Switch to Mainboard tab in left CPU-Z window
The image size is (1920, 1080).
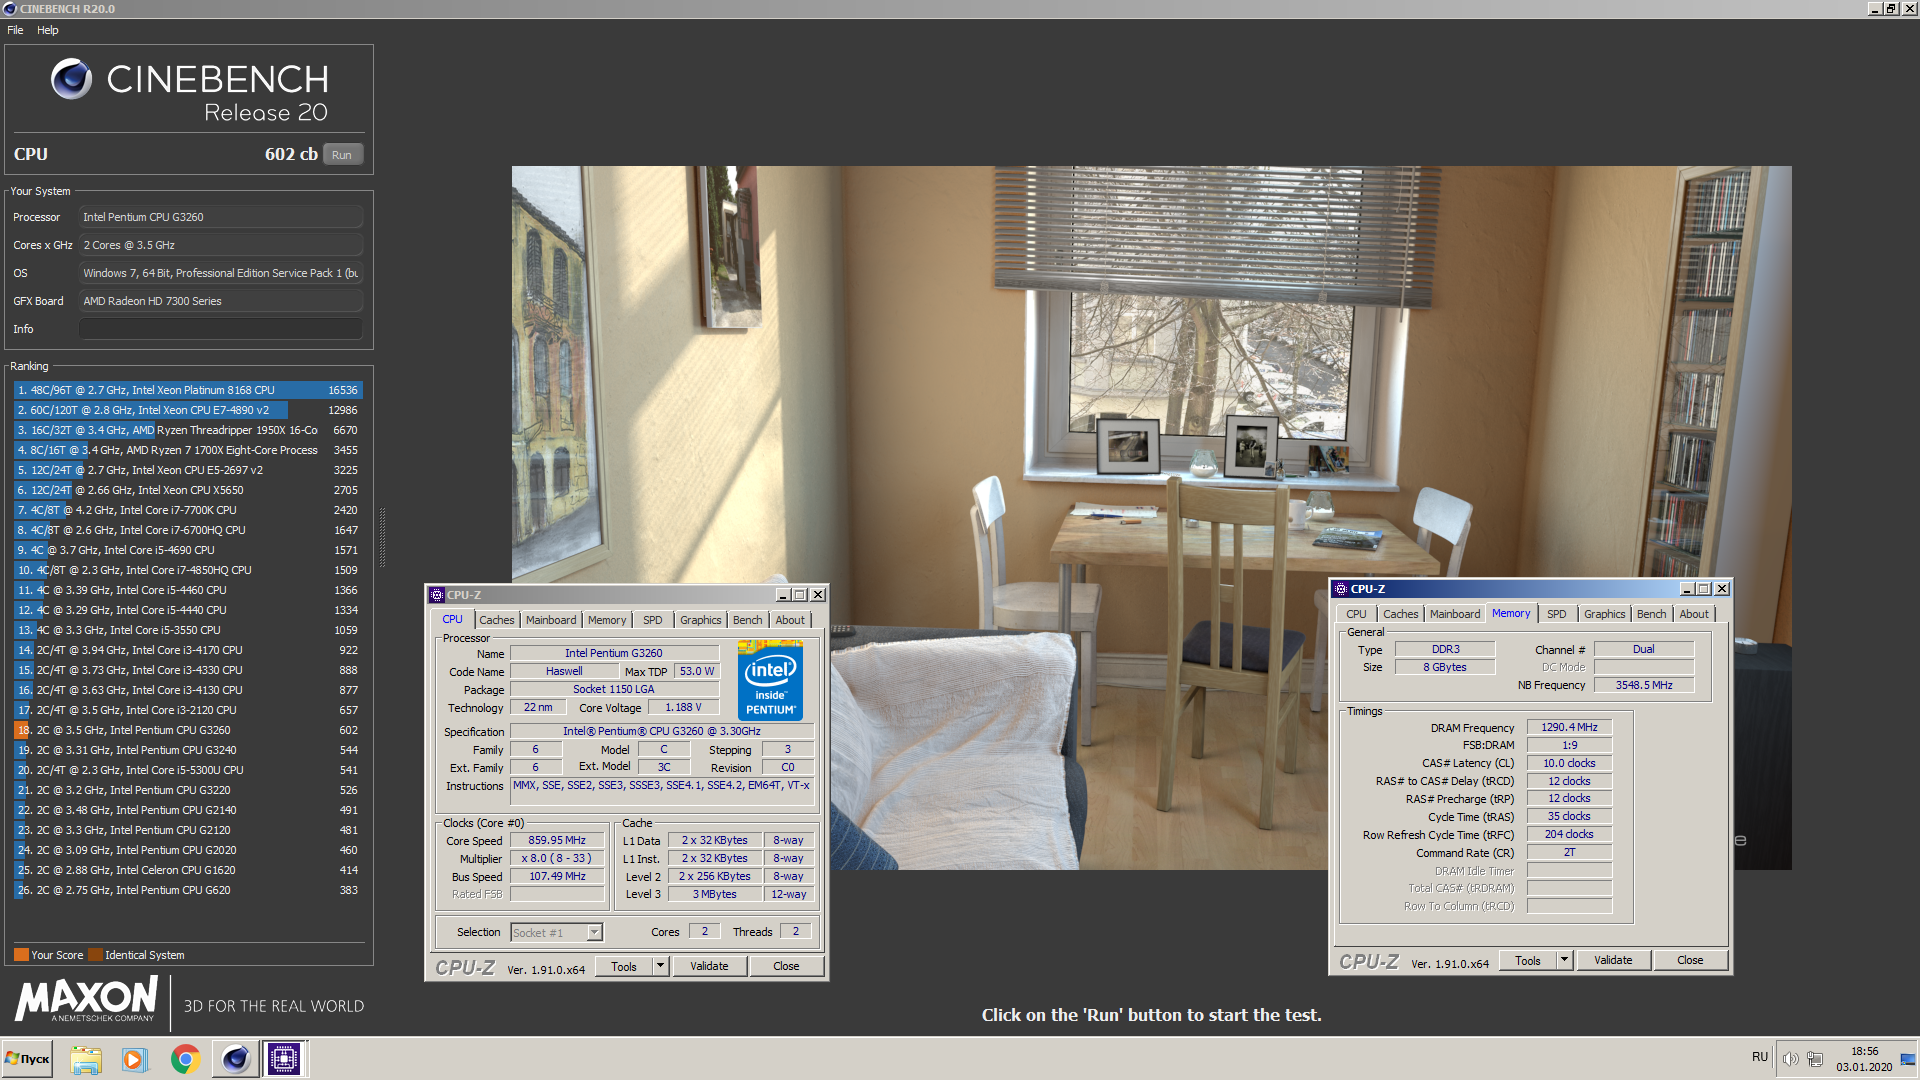click(551, 620)
